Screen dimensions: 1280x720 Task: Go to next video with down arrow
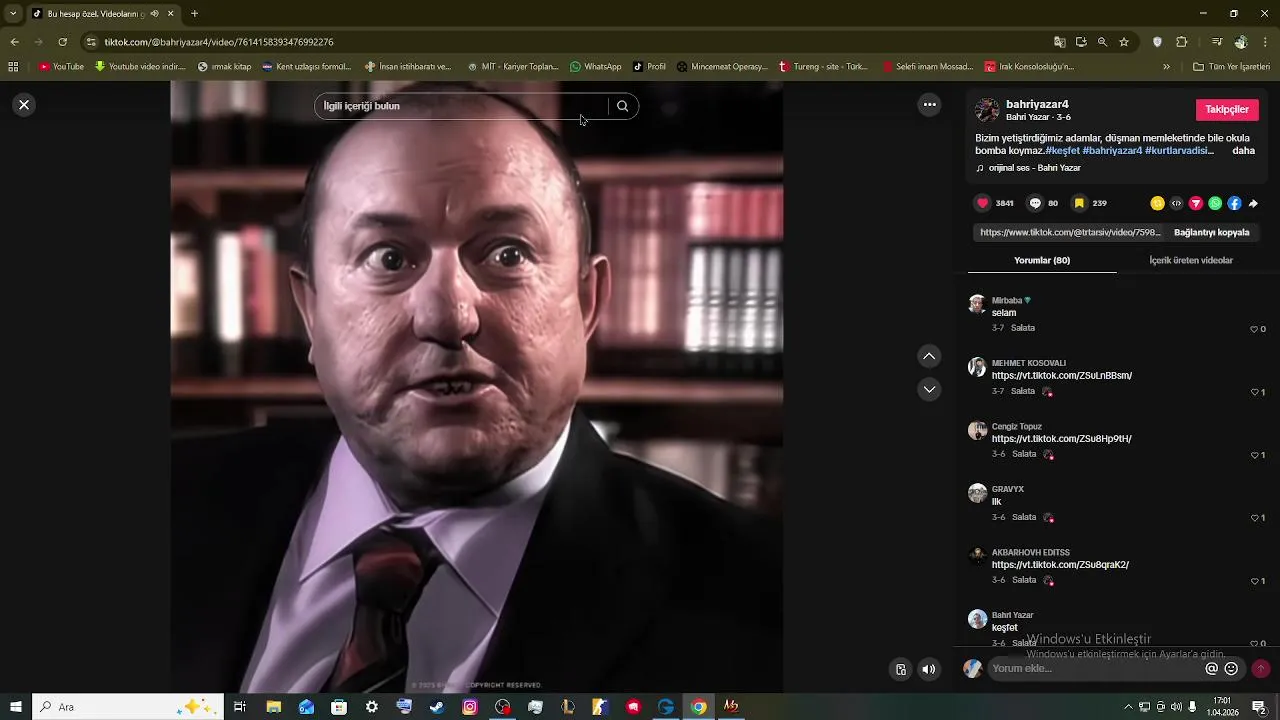click(x=929, y=389)
